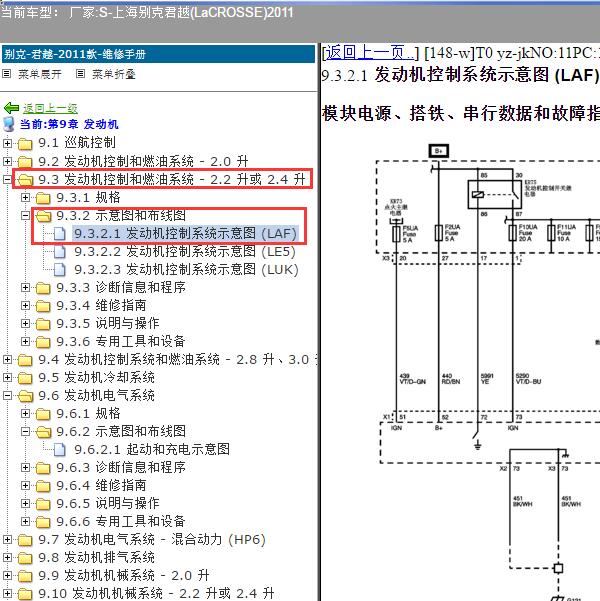Click folder icon of 9.2 发动机控制和燃油系统 2.0 升

tap(25, 162)
